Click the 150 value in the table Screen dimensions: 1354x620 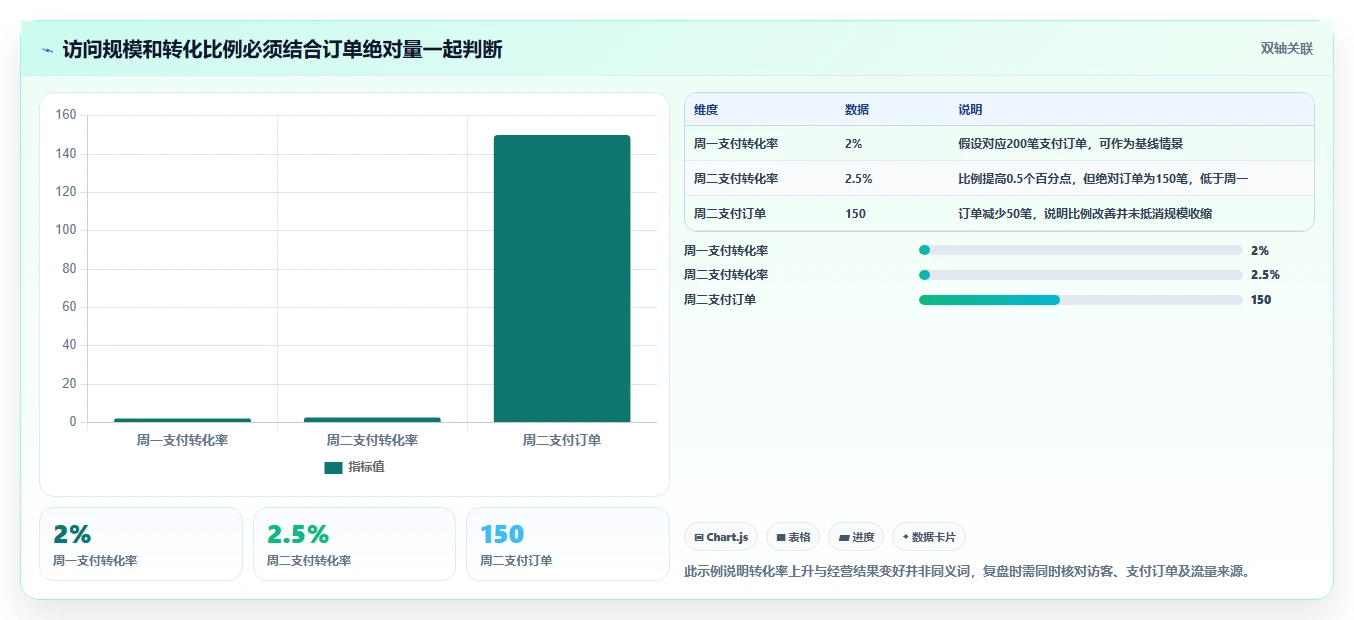[855, 214]
